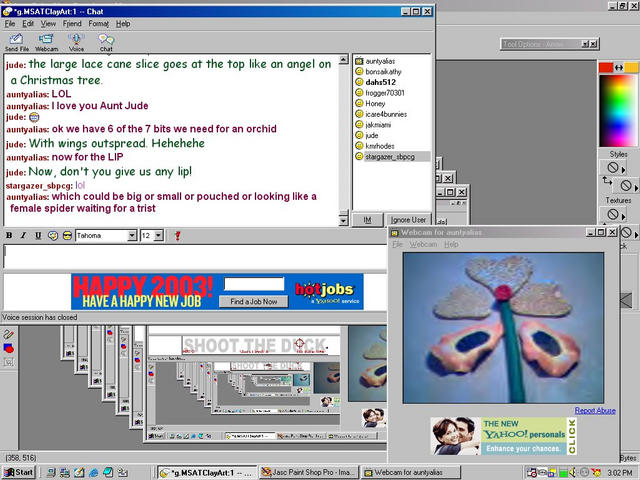Screen dimensions: 640x480
Task: Click the Yahoo Messenger tray icon
Action: [x=596, y=473]
